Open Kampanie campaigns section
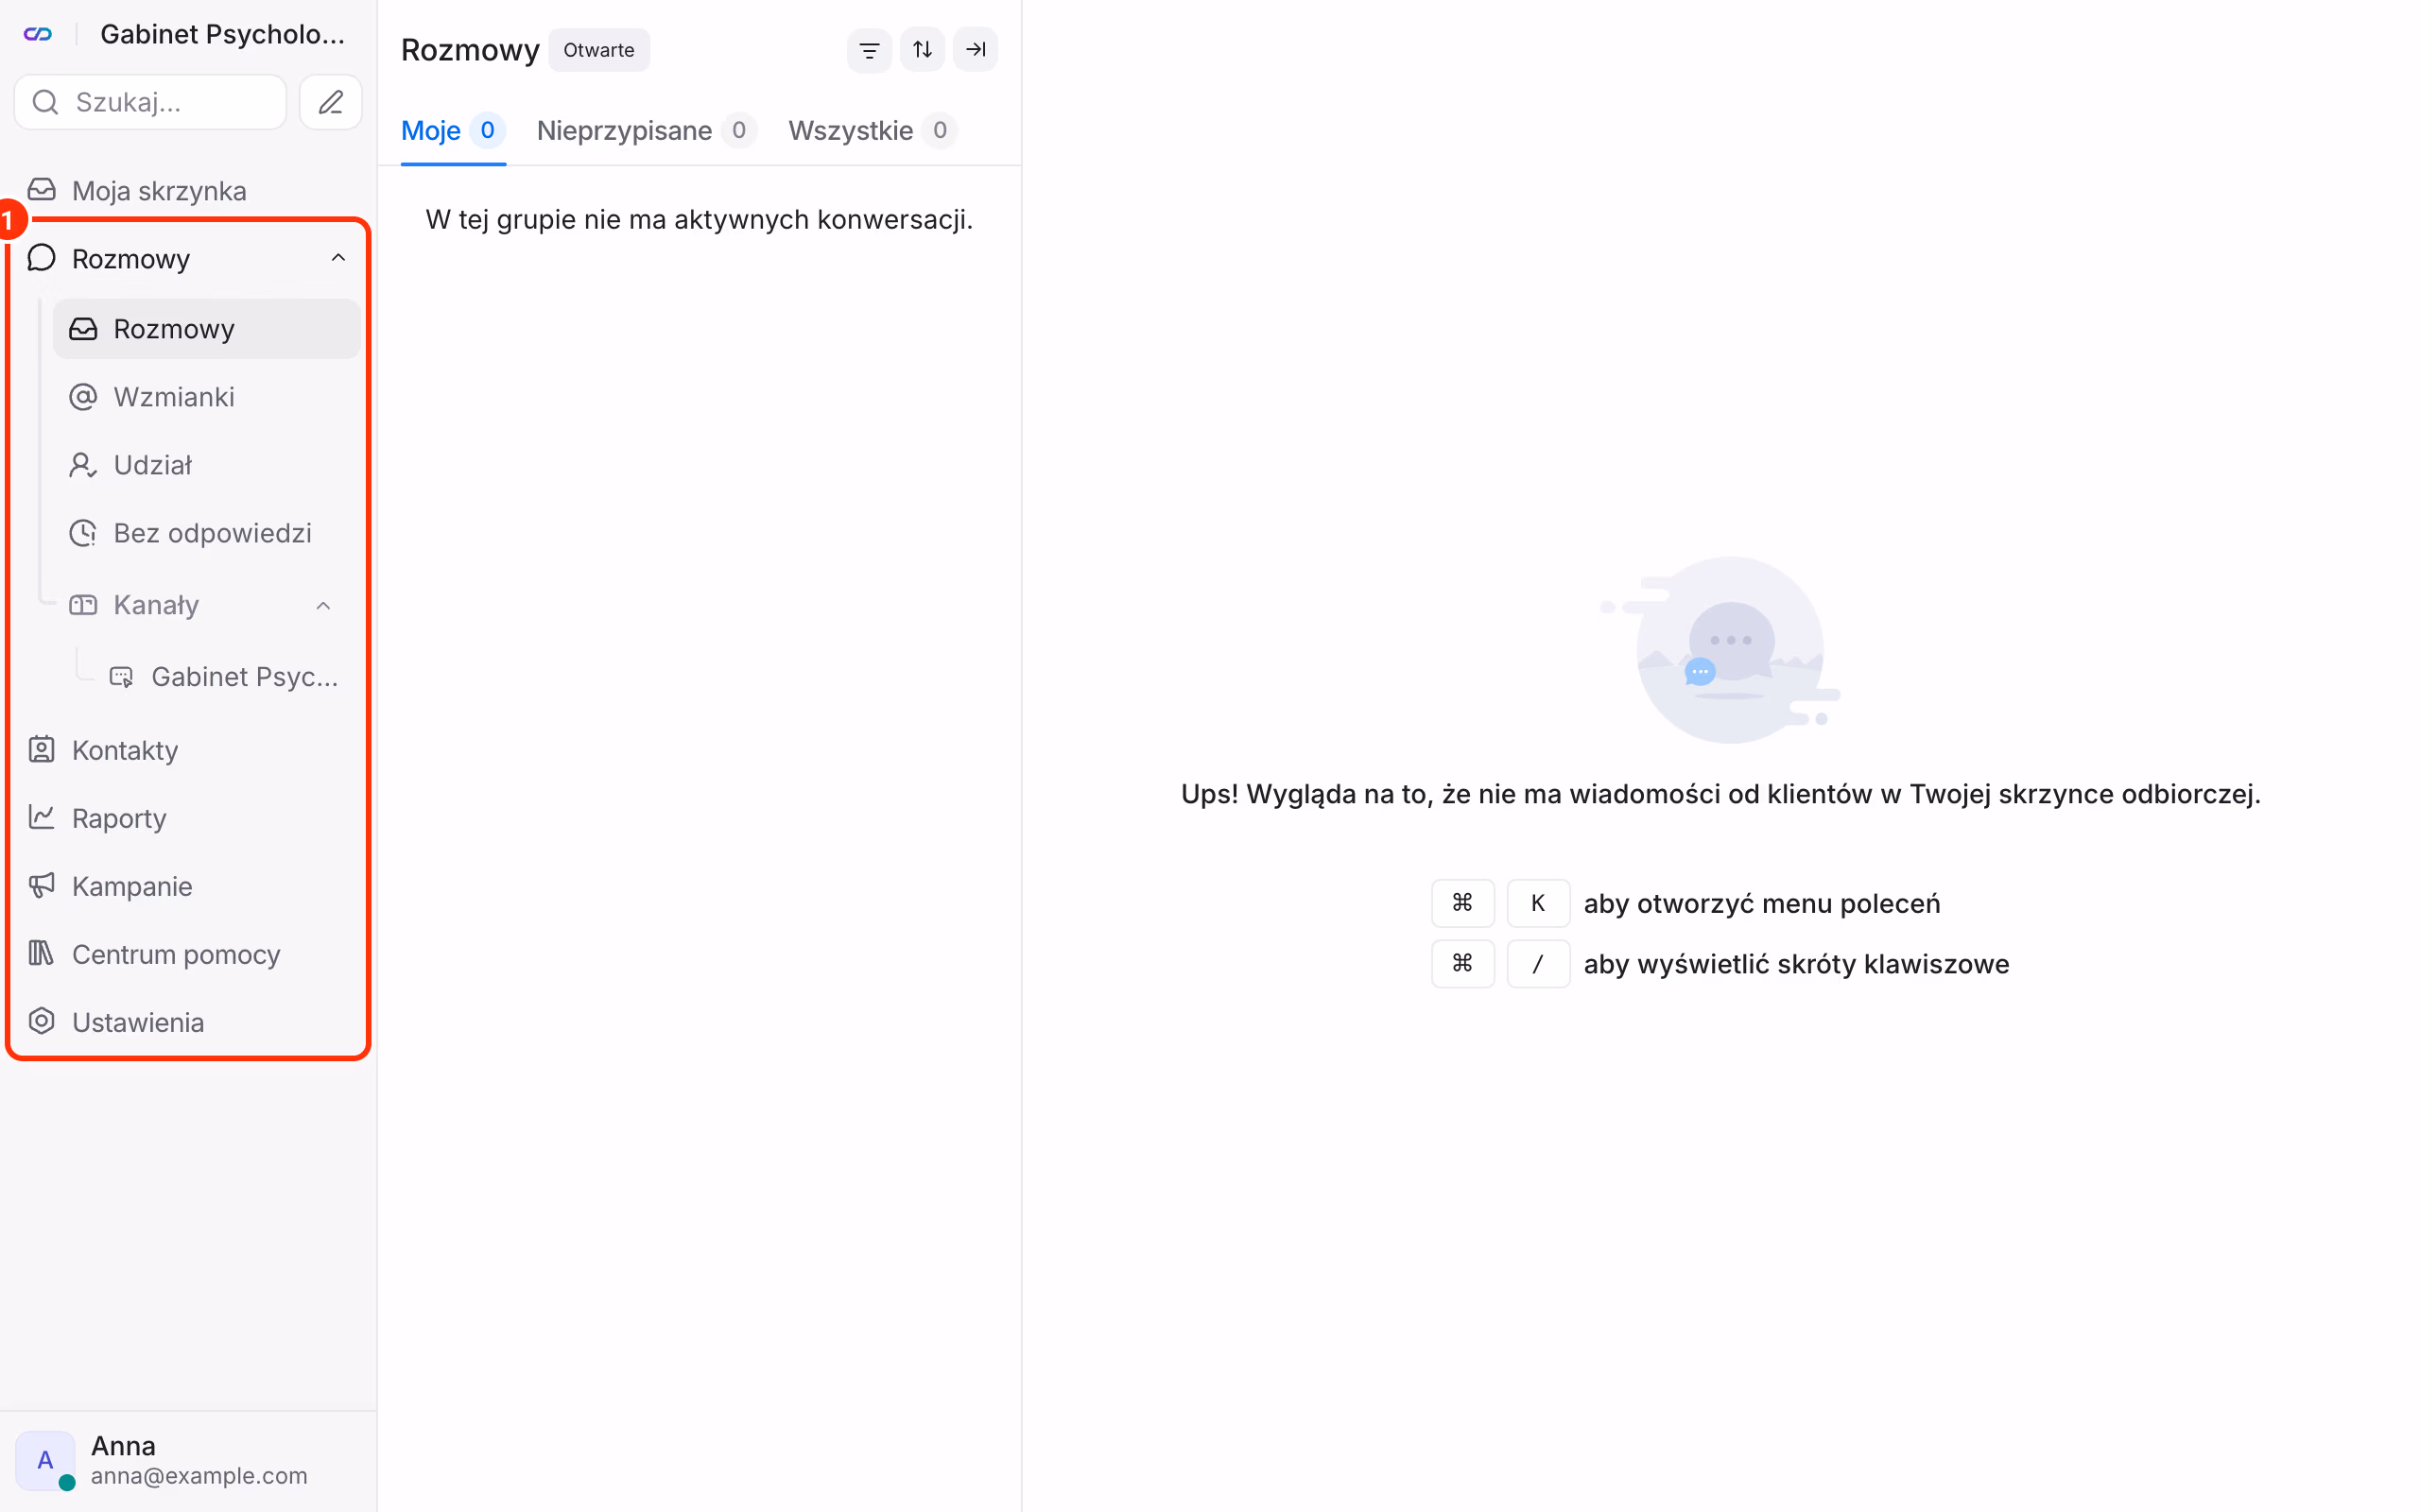Screen dimensions: 2420x1512 (188, 886)
